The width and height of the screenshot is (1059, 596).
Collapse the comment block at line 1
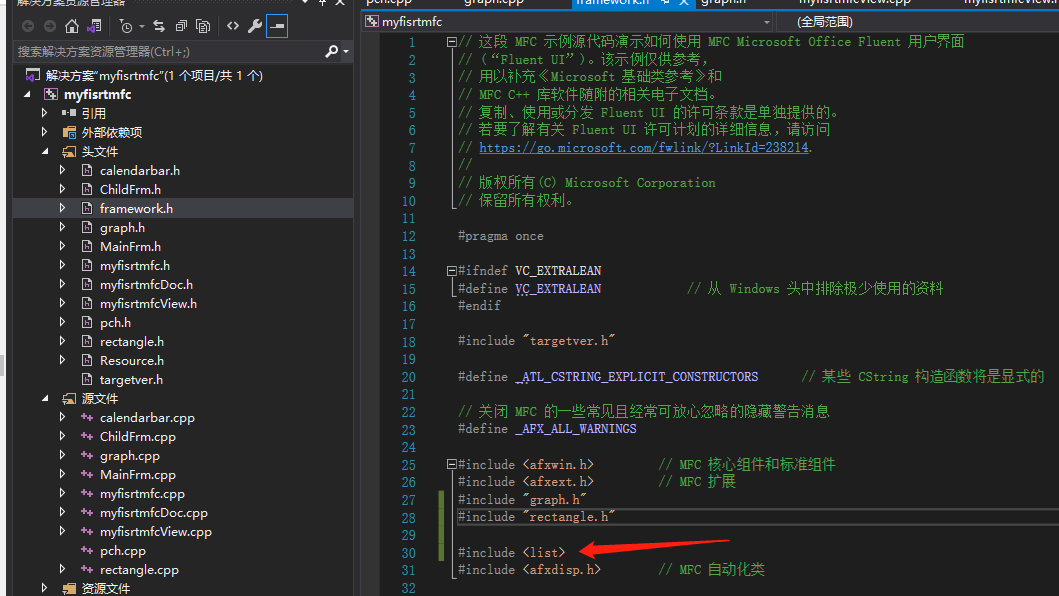451,42
